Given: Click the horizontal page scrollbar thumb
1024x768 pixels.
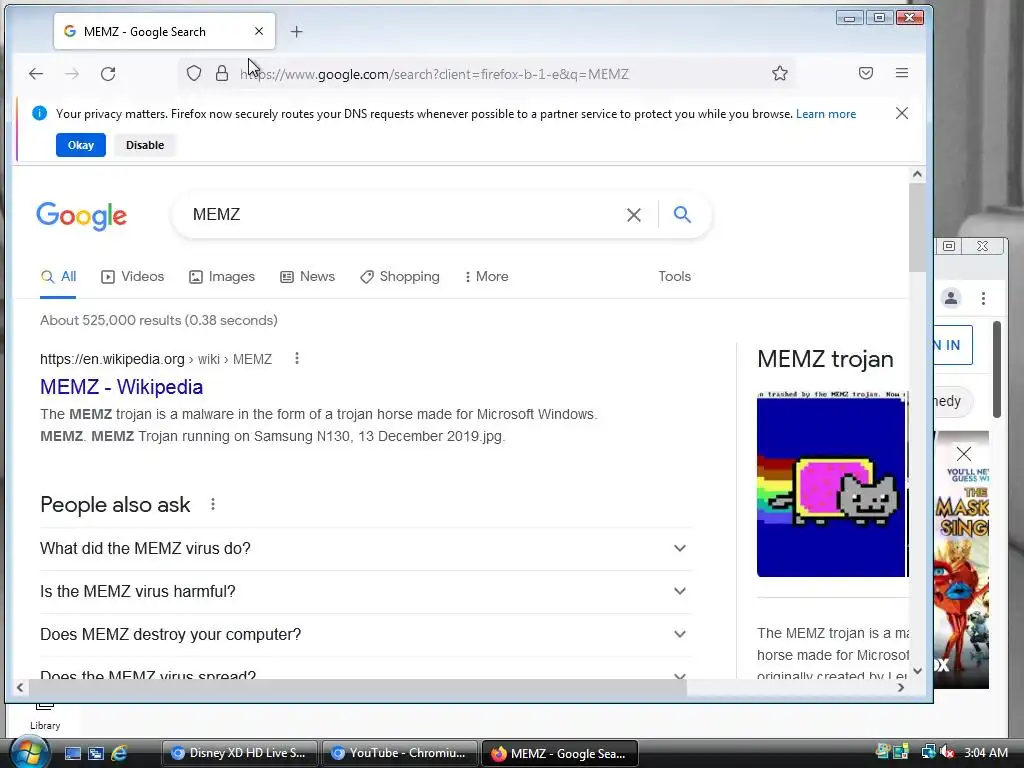Looking at the screenshot, I should (358, 688).
